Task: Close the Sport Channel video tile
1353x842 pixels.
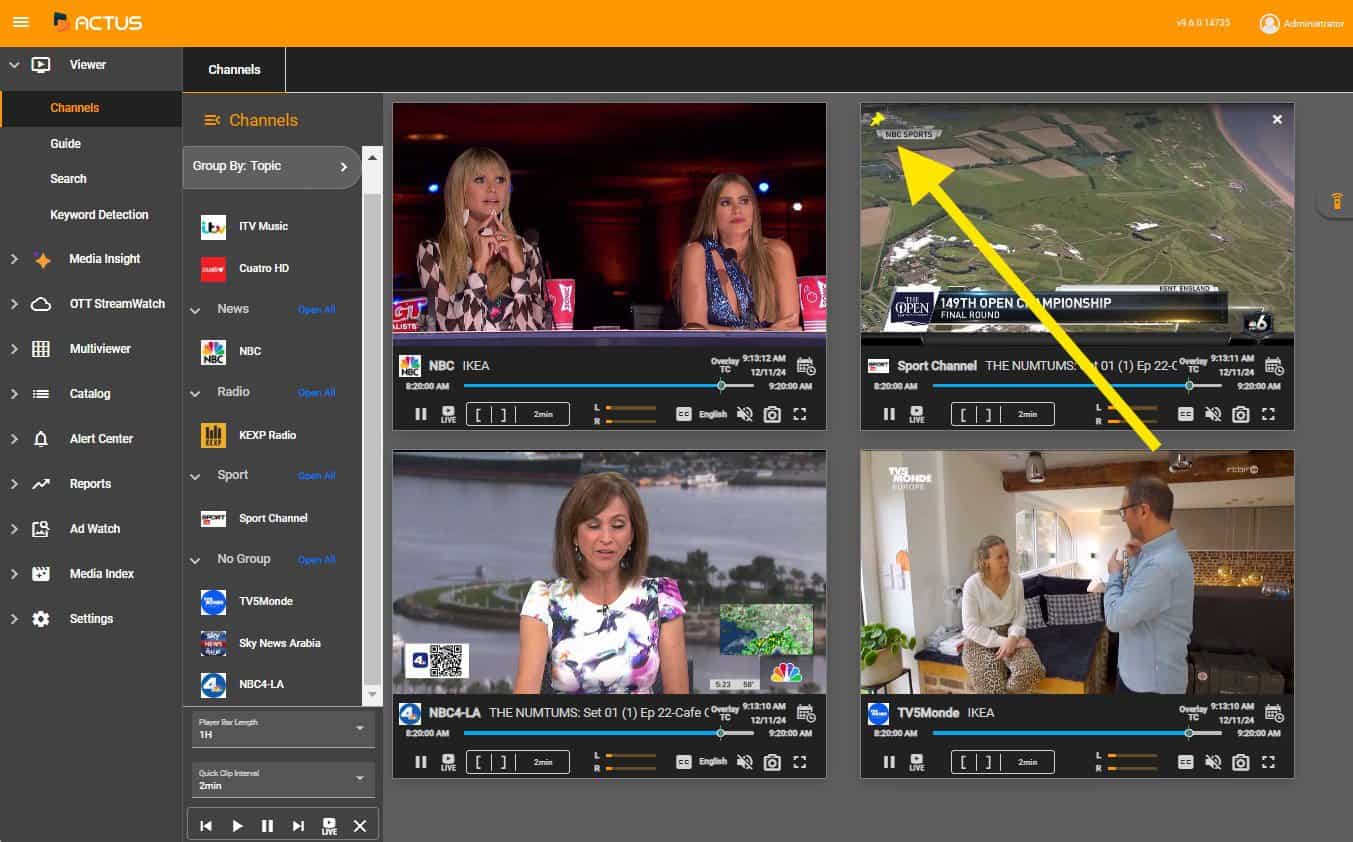Action: click(x=1277, y=119)
